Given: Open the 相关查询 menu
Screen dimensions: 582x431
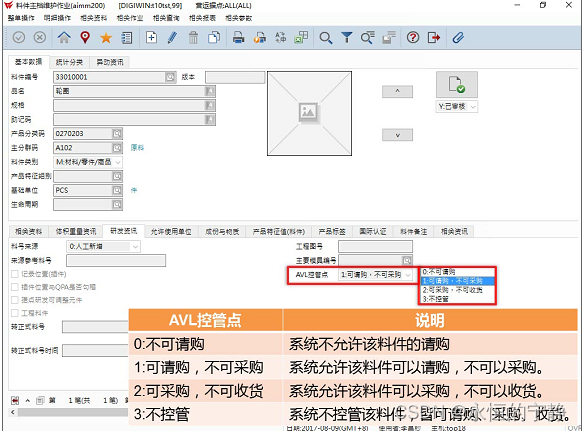Looking at the screenshot, I should click(166, 18).
